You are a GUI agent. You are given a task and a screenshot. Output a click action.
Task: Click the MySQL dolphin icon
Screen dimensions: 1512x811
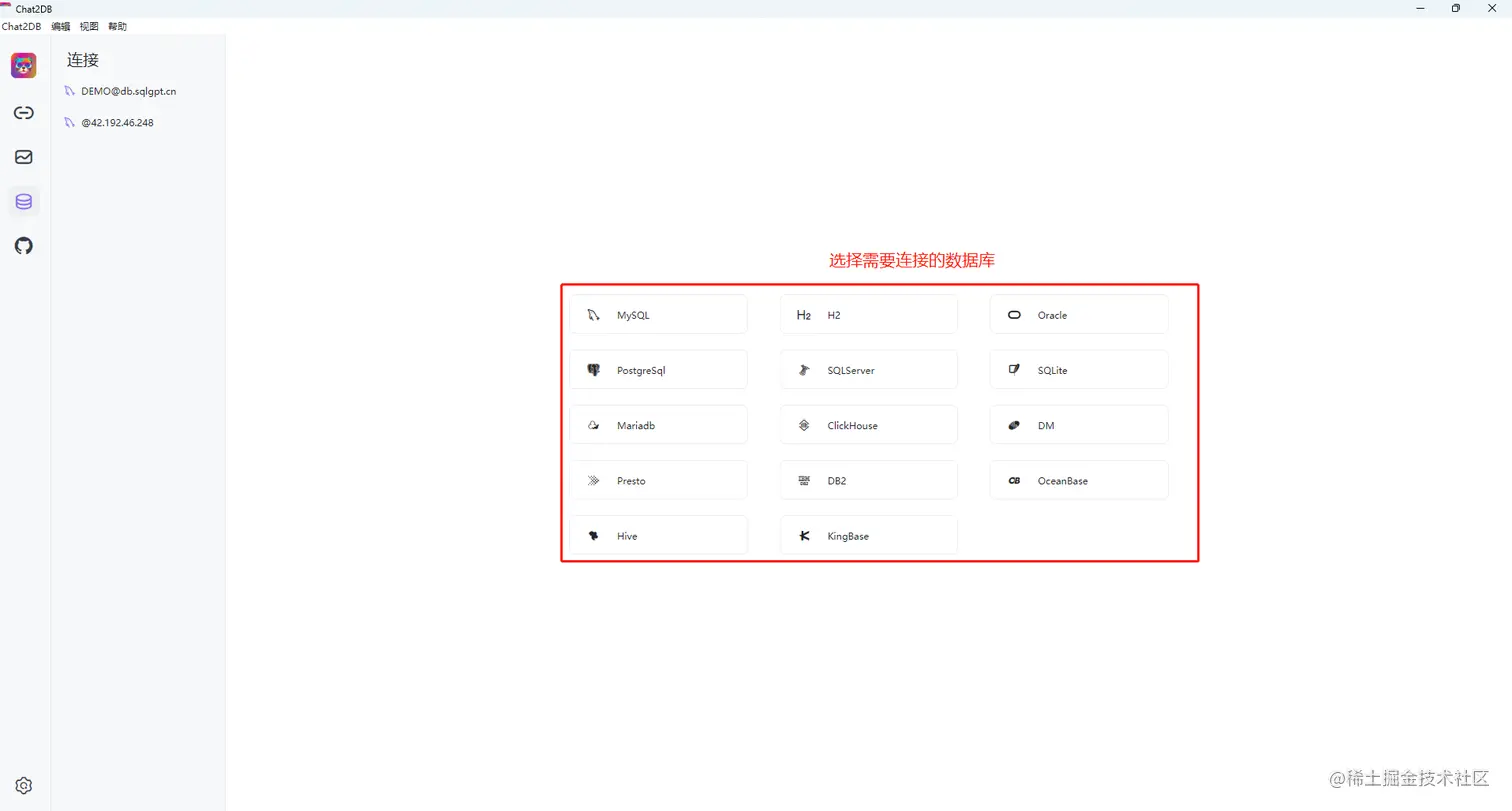pyautogui.click(x=593, y=315)
